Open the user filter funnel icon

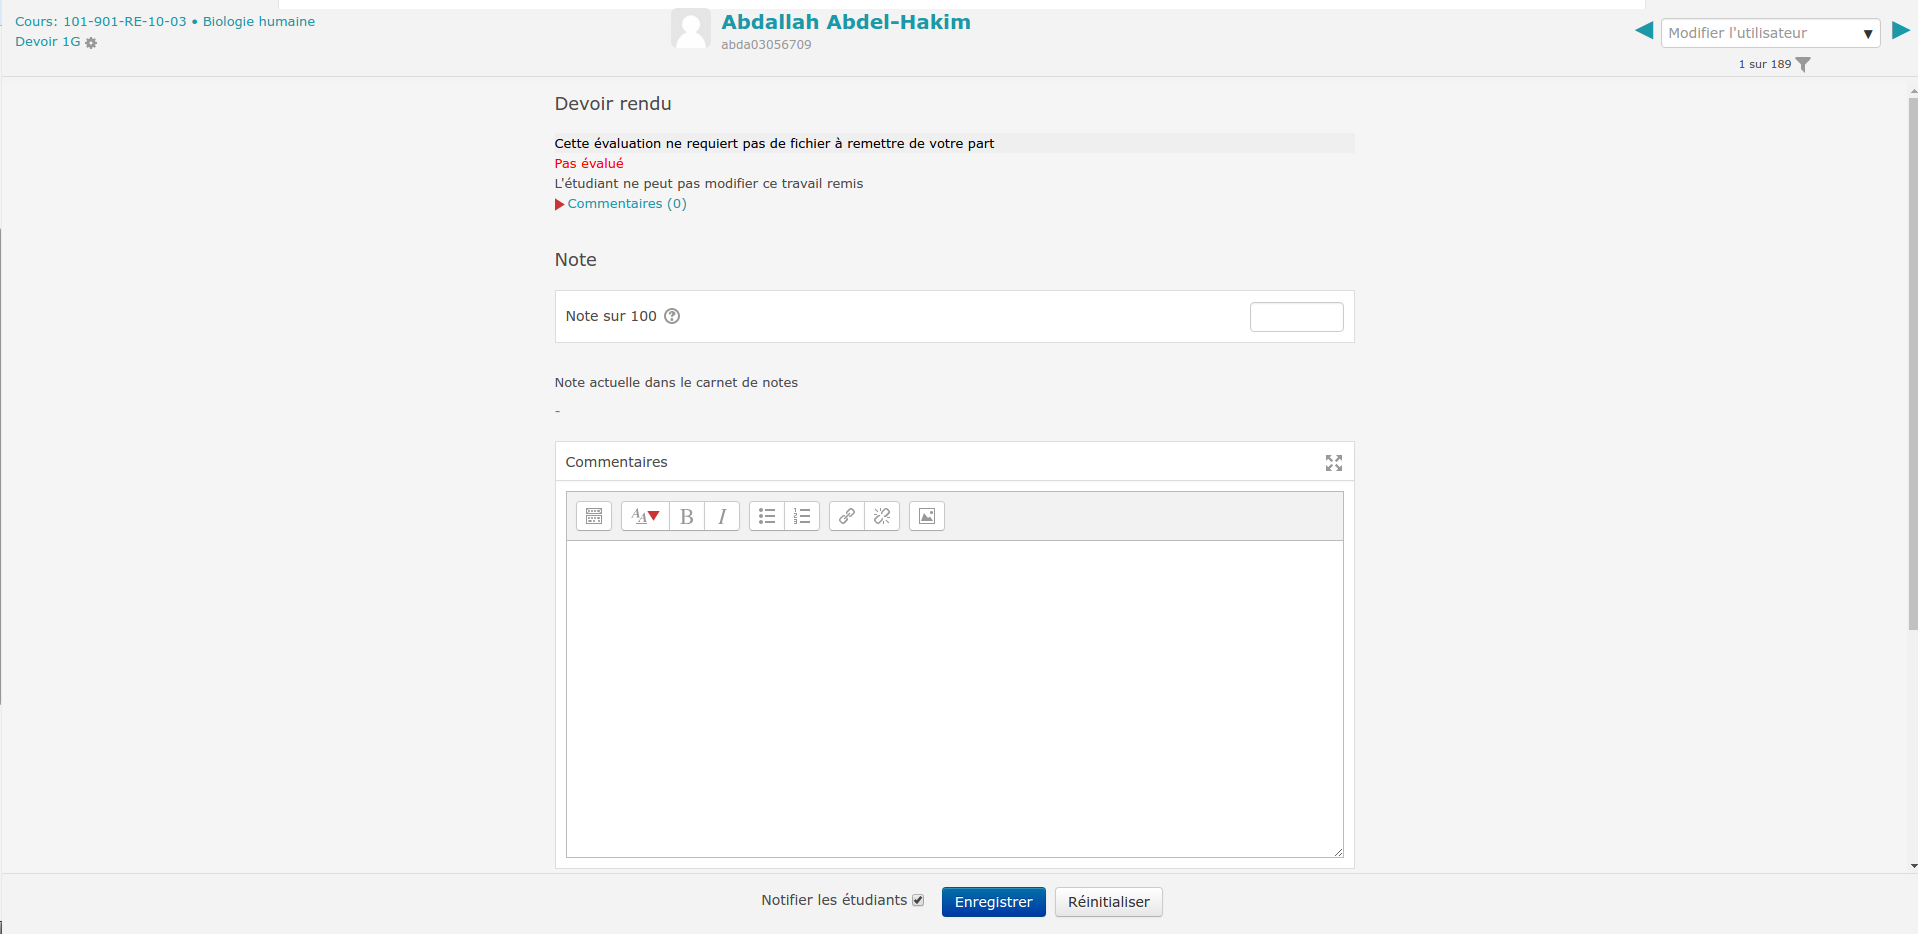(1803, 65)
